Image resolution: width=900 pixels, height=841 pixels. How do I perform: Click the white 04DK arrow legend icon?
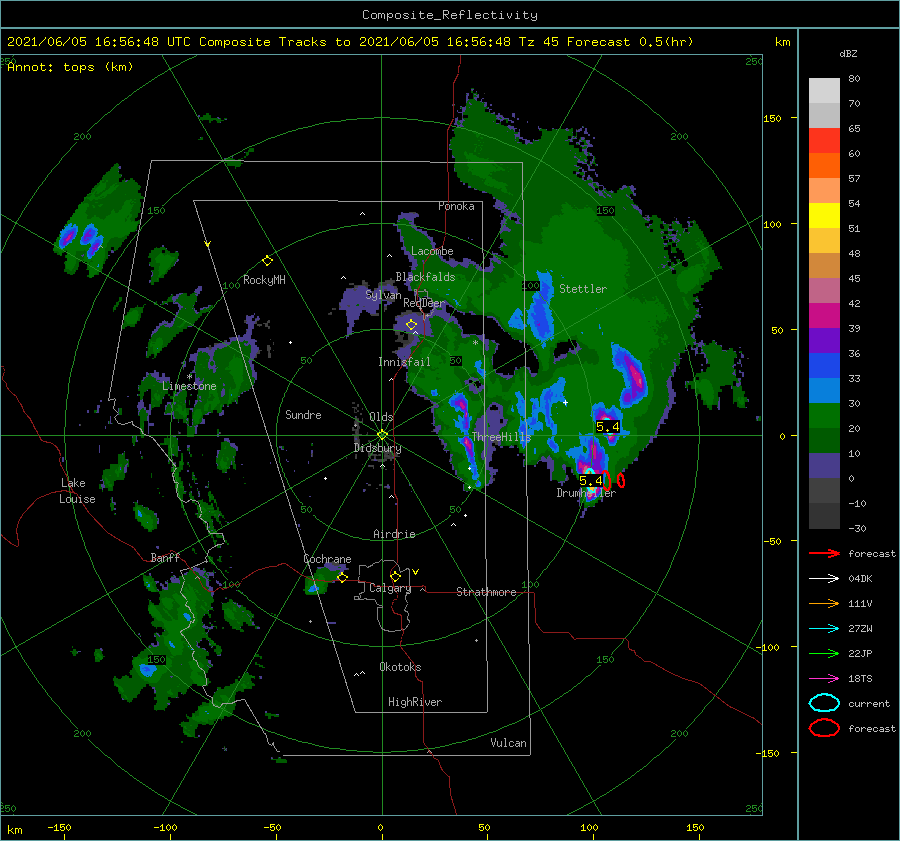[x=824, y=578]
